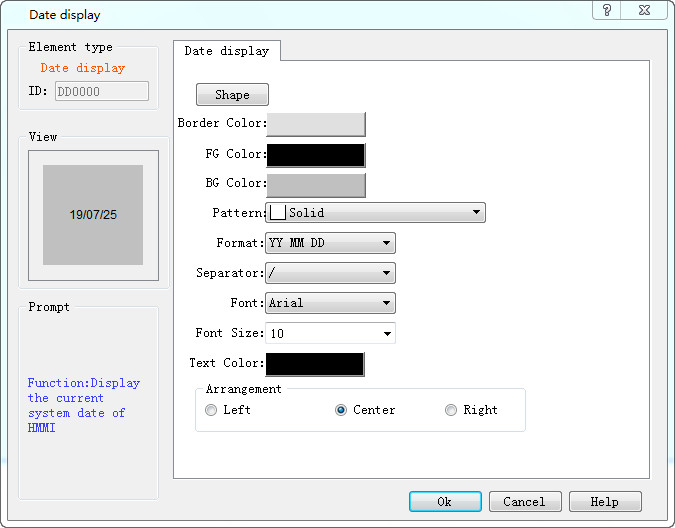Open the Text Color swatch
Viewport: 675px width, 528px height.
point(315,364)
